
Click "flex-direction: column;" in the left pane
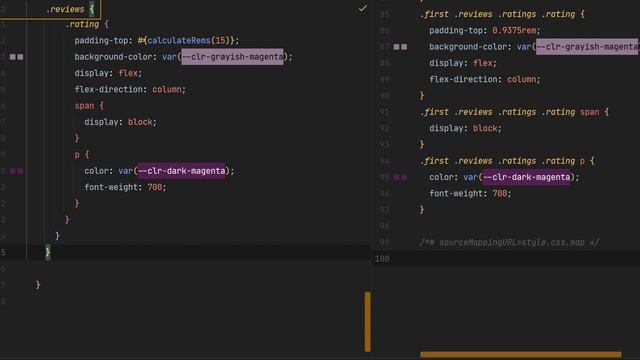[130, 89]
